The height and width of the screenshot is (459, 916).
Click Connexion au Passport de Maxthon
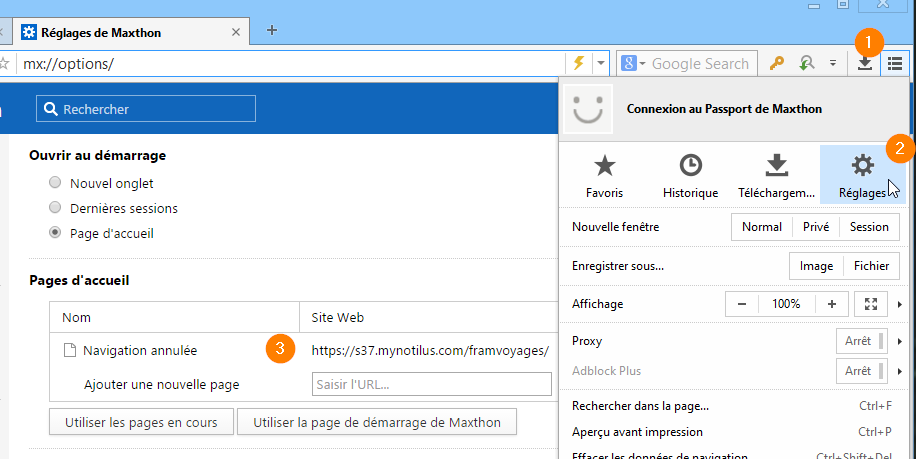click(x=724, y=109)
